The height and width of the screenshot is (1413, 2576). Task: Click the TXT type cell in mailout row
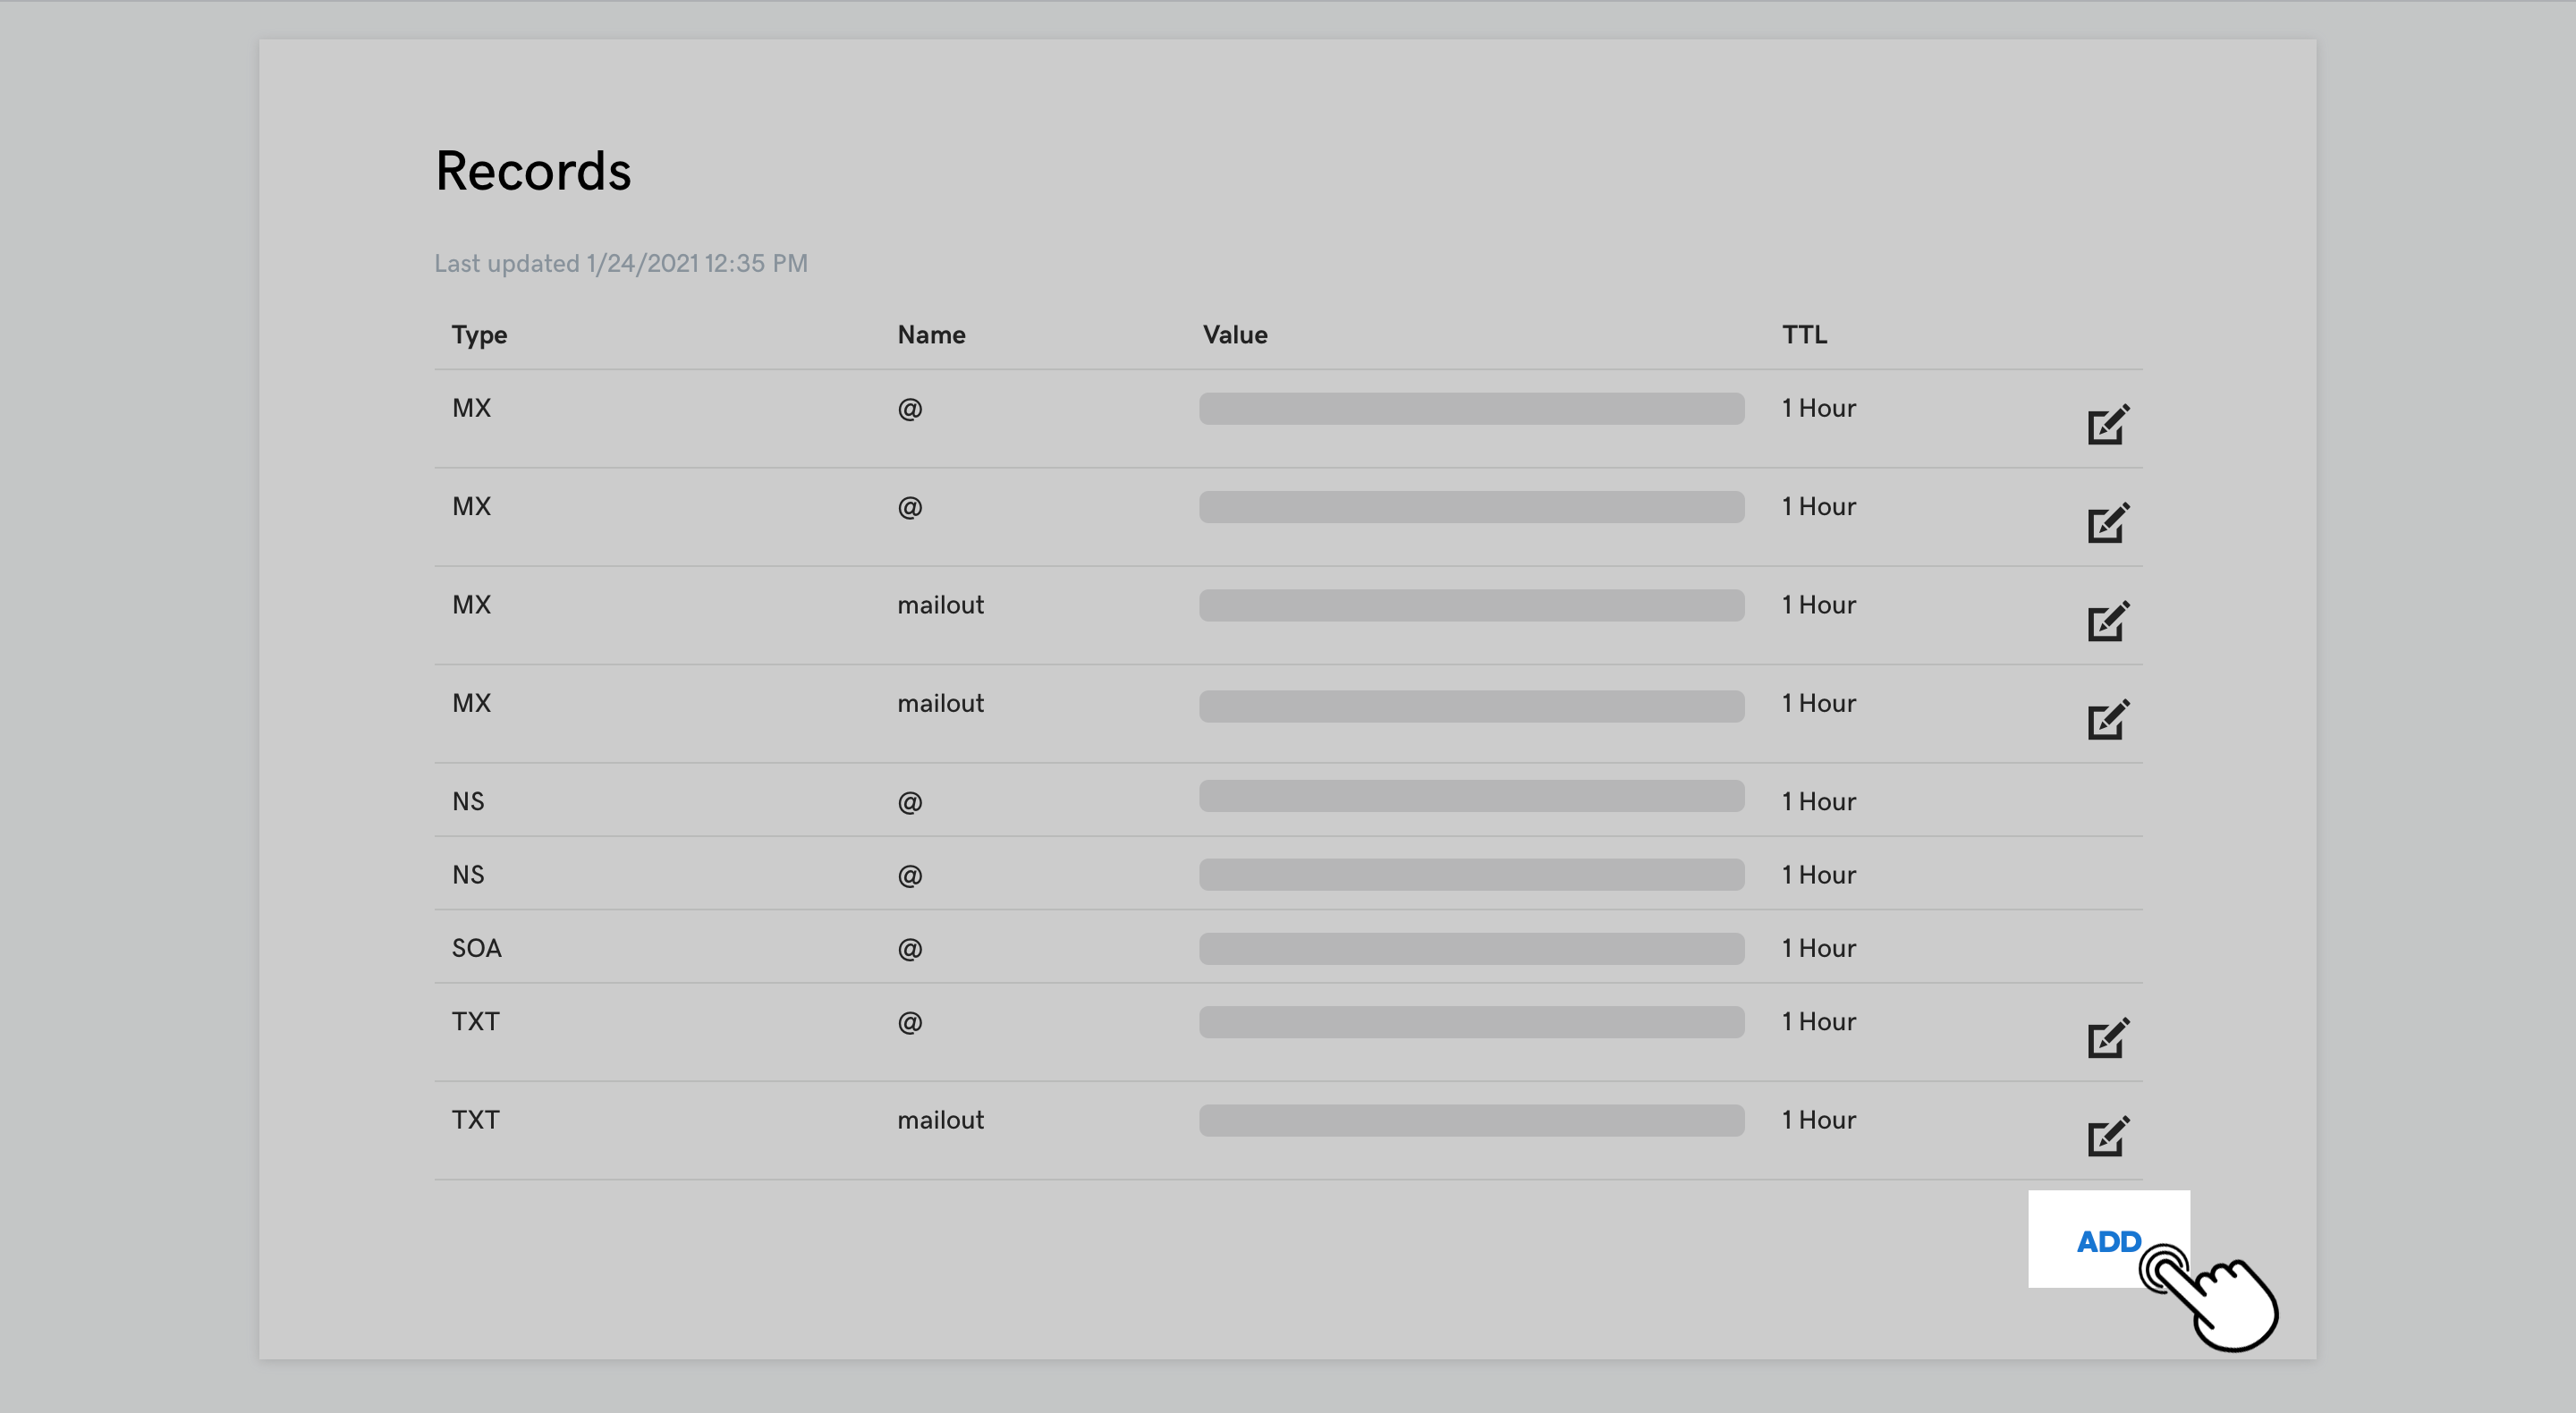coord(475,1120)
